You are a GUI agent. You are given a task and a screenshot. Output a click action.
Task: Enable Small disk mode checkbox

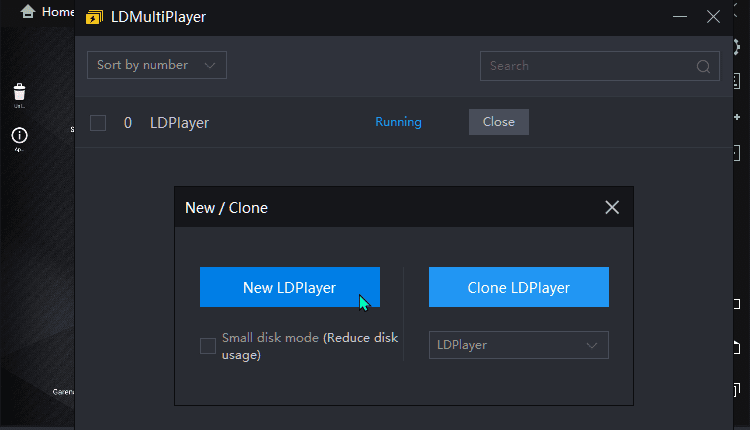click(208, 346)
